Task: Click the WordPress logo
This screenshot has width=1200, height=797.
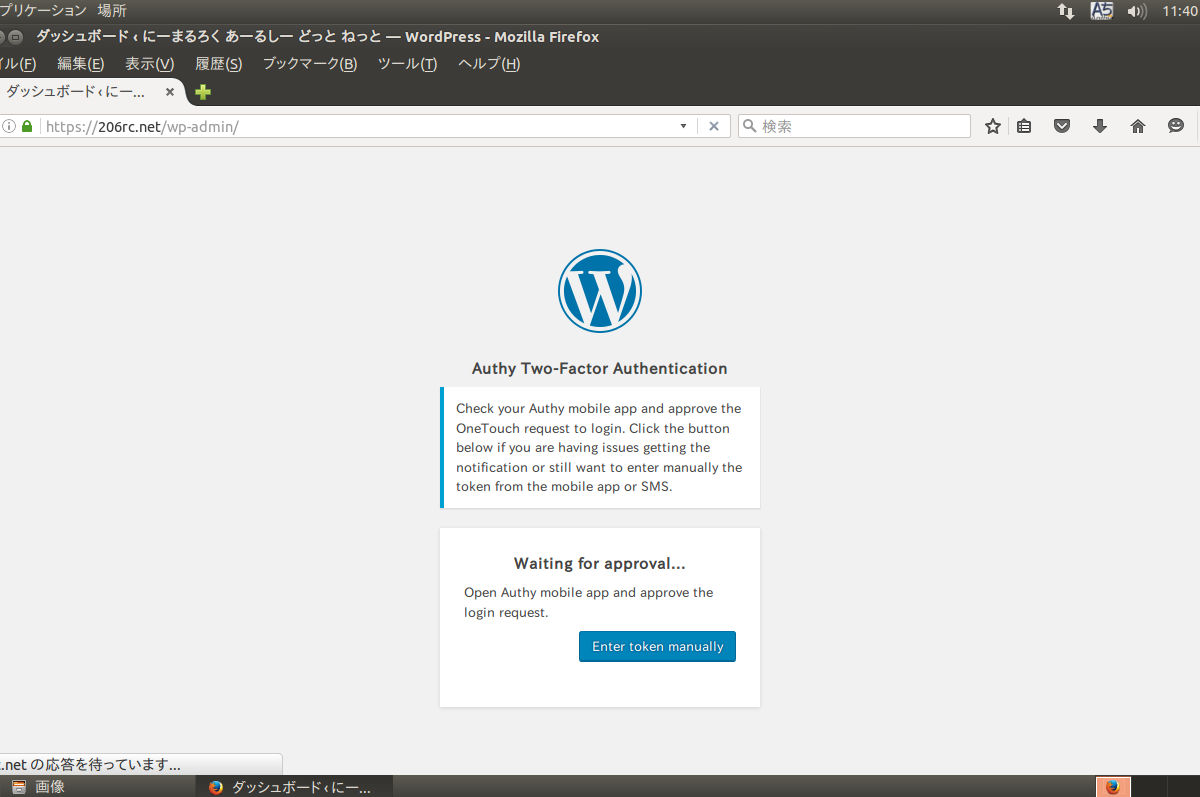Action: point(600,291)
